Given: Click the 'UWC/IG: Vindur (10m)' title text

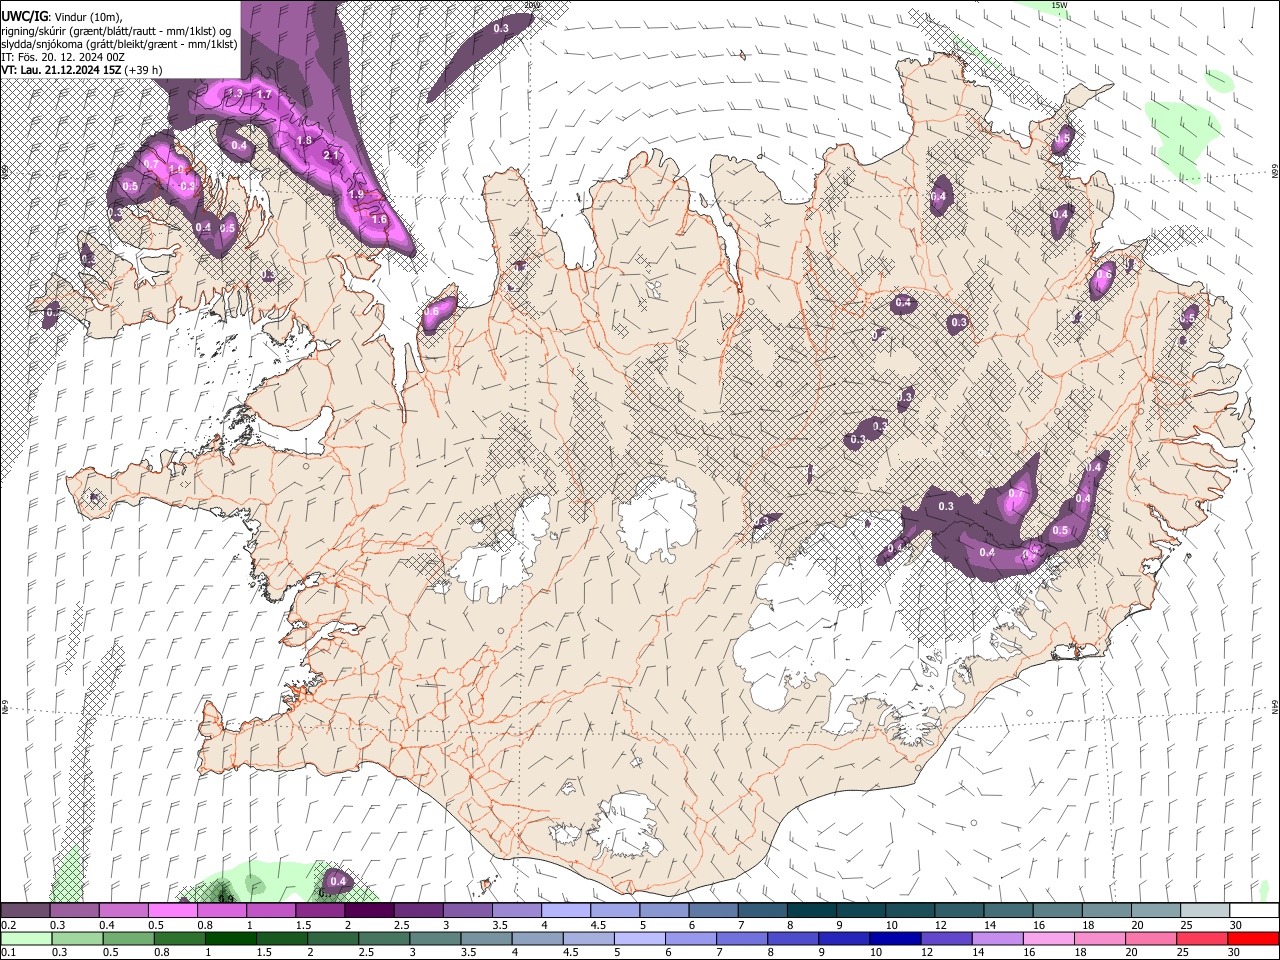Looking at the screenshot, I should pyautogui.click(x=63, y=16).
